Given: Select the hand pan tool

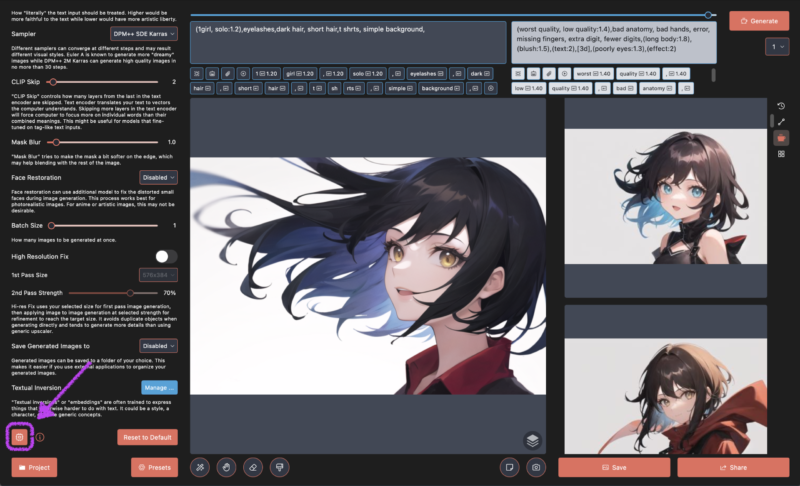Looking at the screenshot, I should (227, 467).
